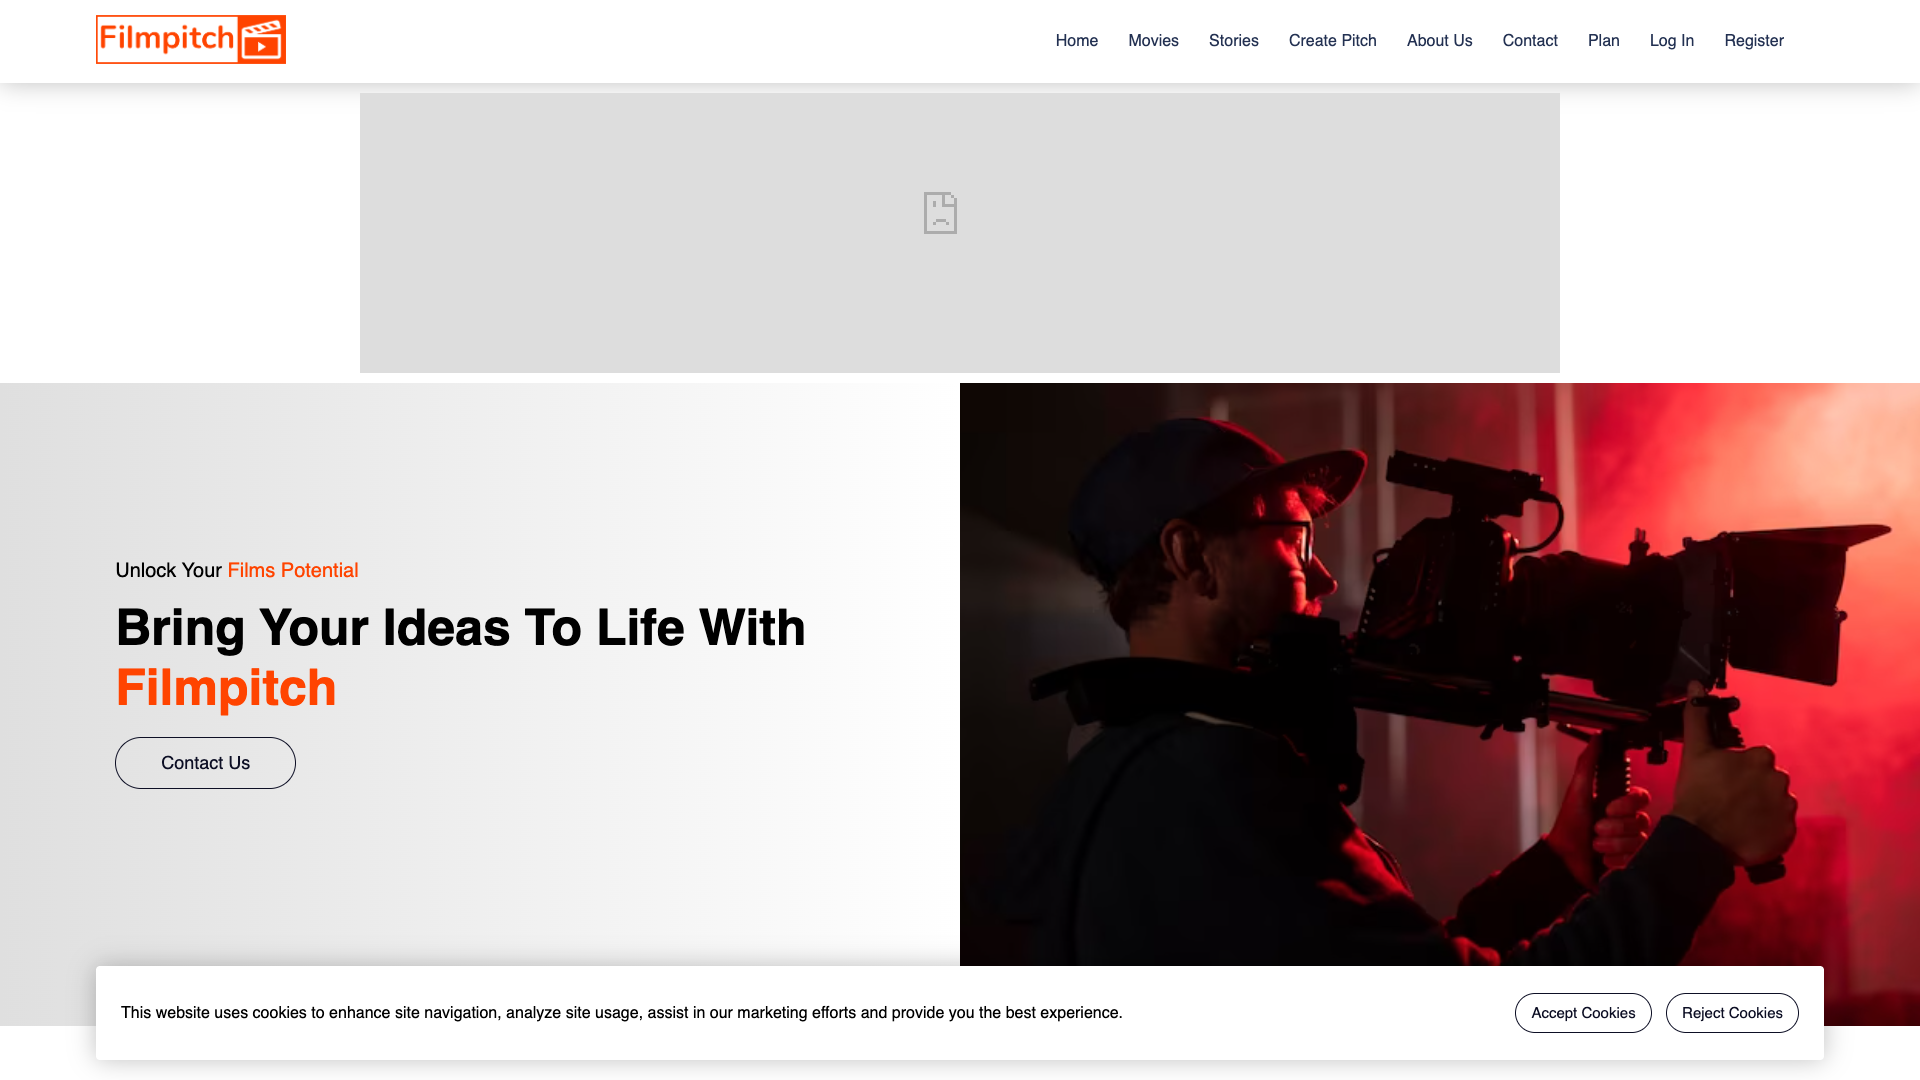The image size is (1920, 1080).
Task: Select Create Pitch in the navigation
Action: coord(1332,41)
